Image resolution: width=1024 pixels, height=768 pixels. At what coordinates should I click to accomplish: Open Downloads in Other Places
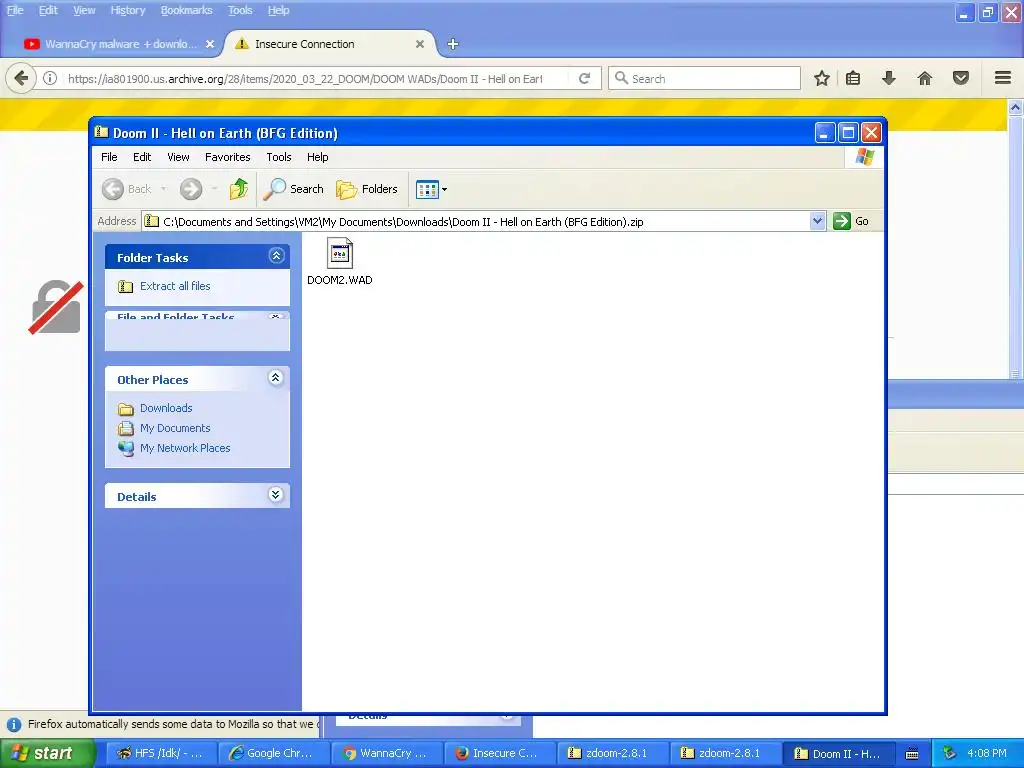tap(166, 408)
